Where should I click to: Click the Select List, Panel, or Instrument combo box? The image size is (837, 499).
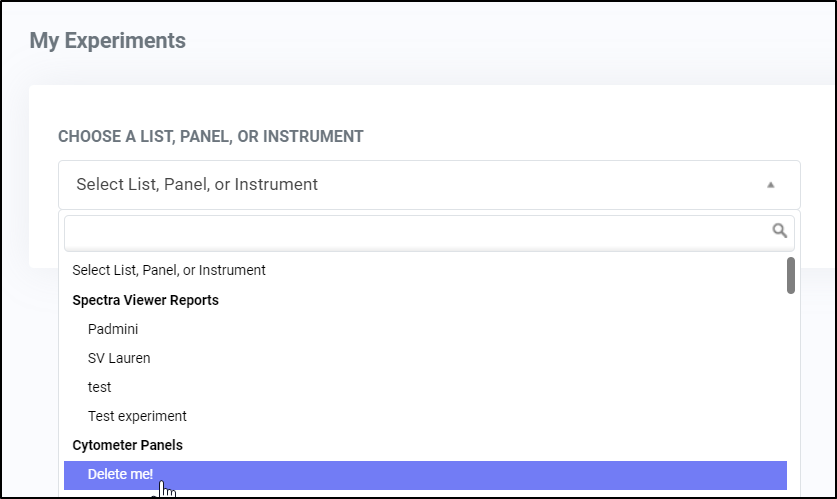[x=429, y=185]
